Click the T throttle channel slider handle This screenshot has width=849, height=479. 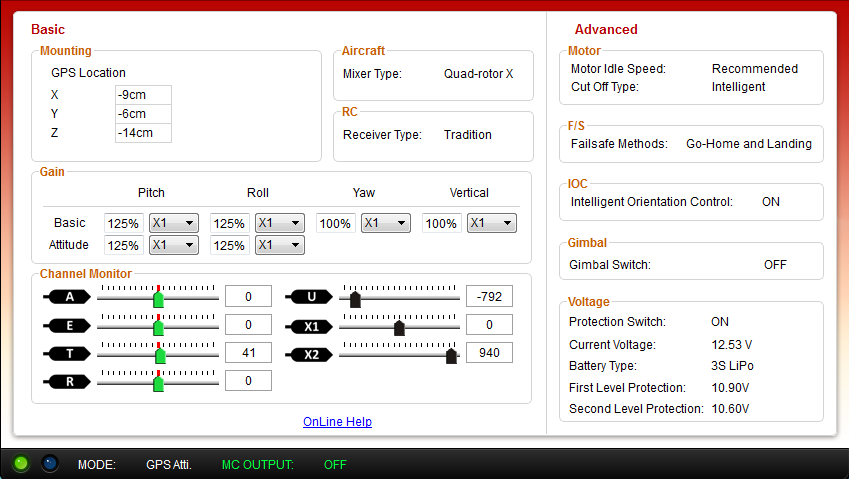pos(160,355)
